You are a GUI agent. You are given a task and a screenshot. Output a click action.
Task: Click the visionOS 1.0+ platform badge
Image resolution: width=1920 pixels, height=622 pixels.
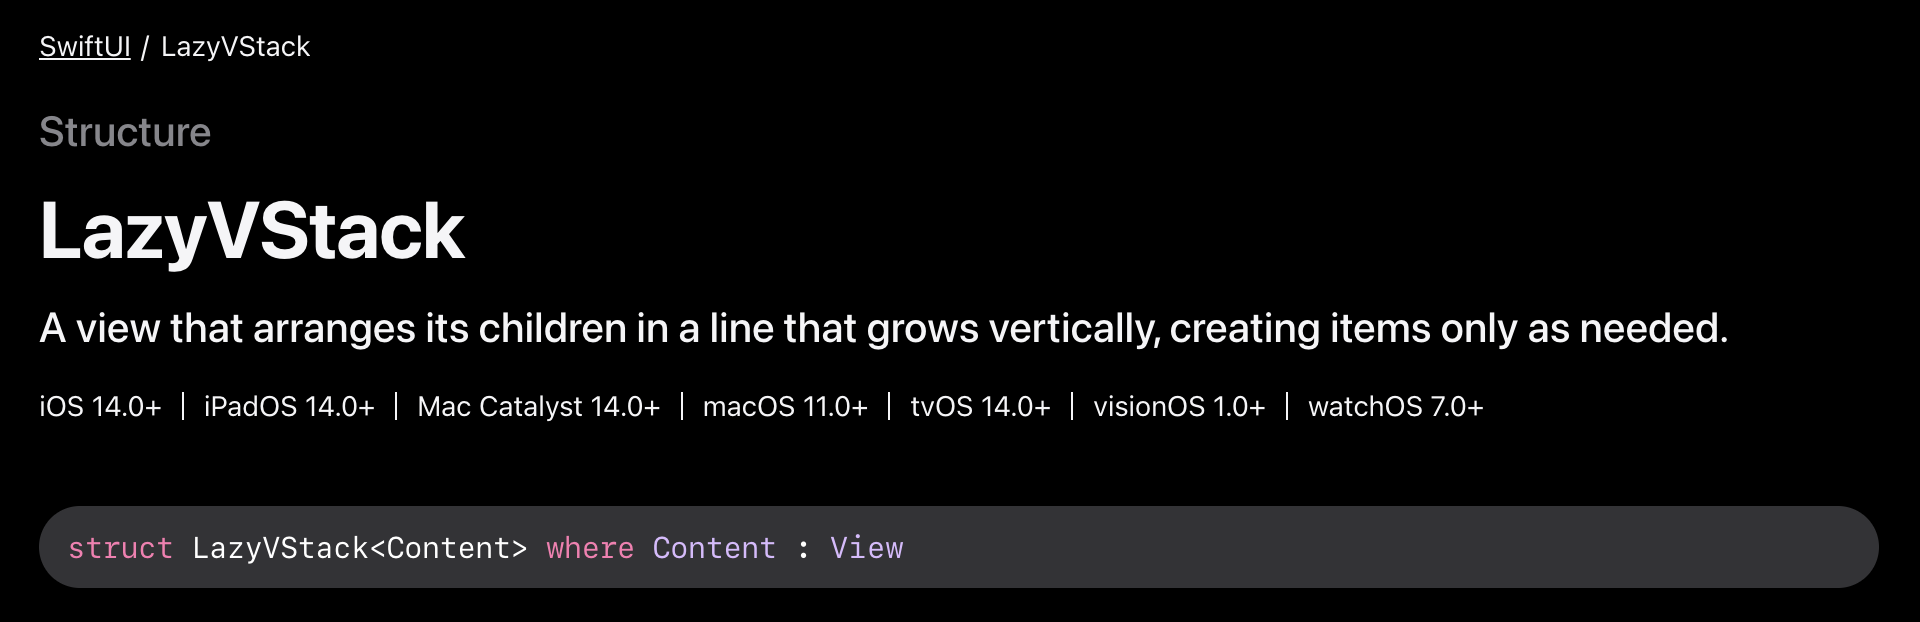coord(1178,406)
